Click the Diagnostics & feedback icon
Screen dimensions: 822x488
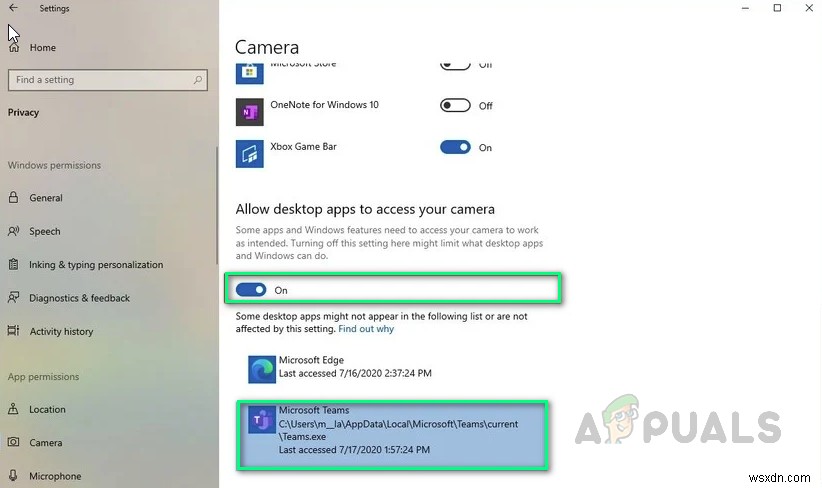[14, 298]
